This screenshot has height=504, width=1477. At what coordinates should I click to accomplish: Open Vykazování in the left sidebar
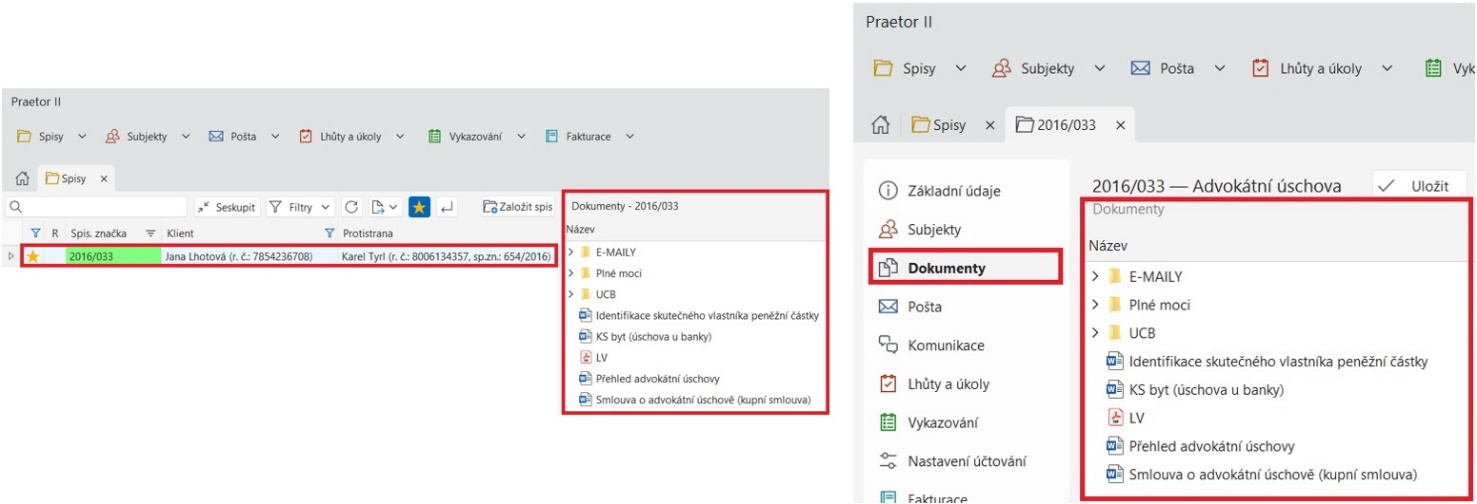[943, 423]
